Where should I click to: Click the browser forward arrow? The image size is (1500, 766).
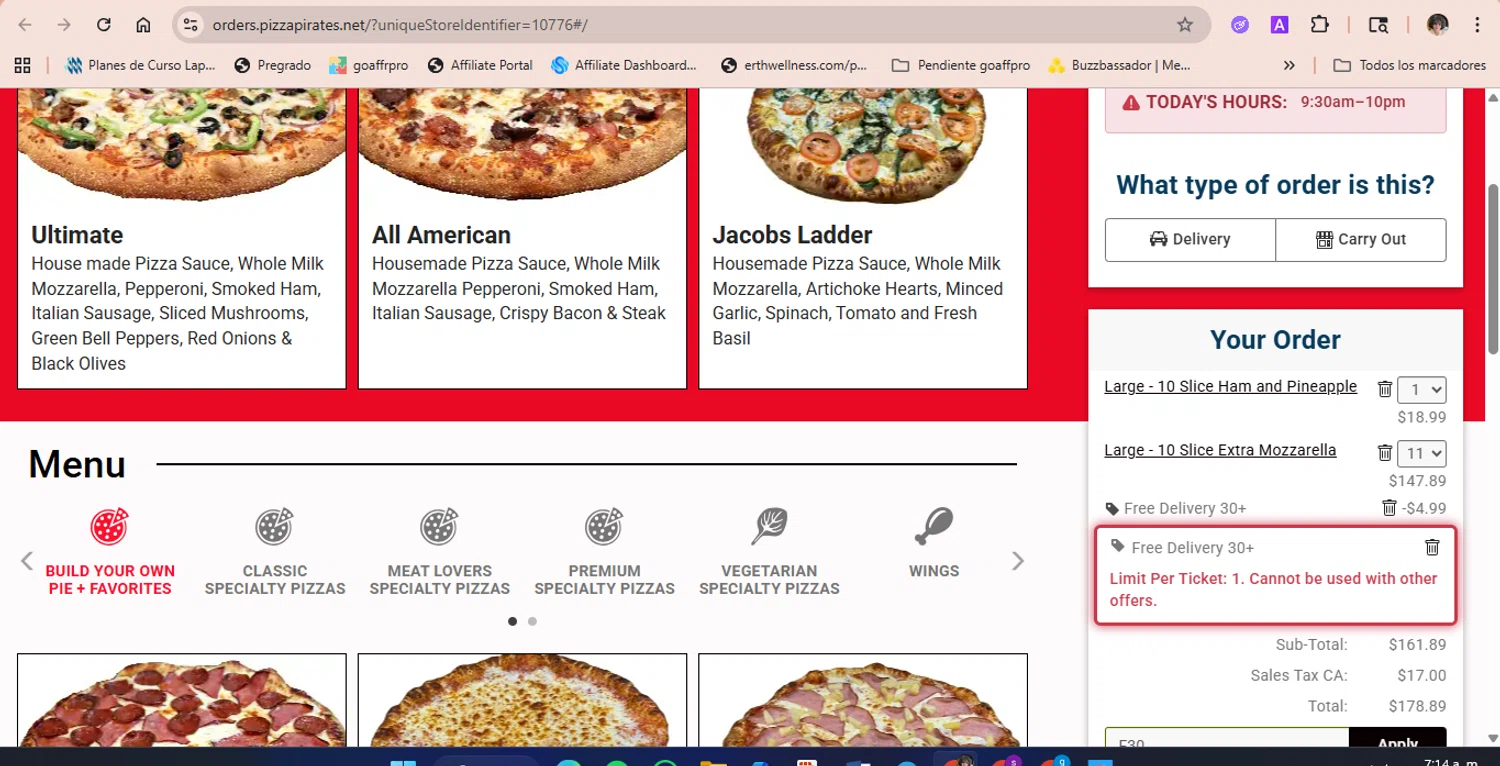(x=64, y=25)
